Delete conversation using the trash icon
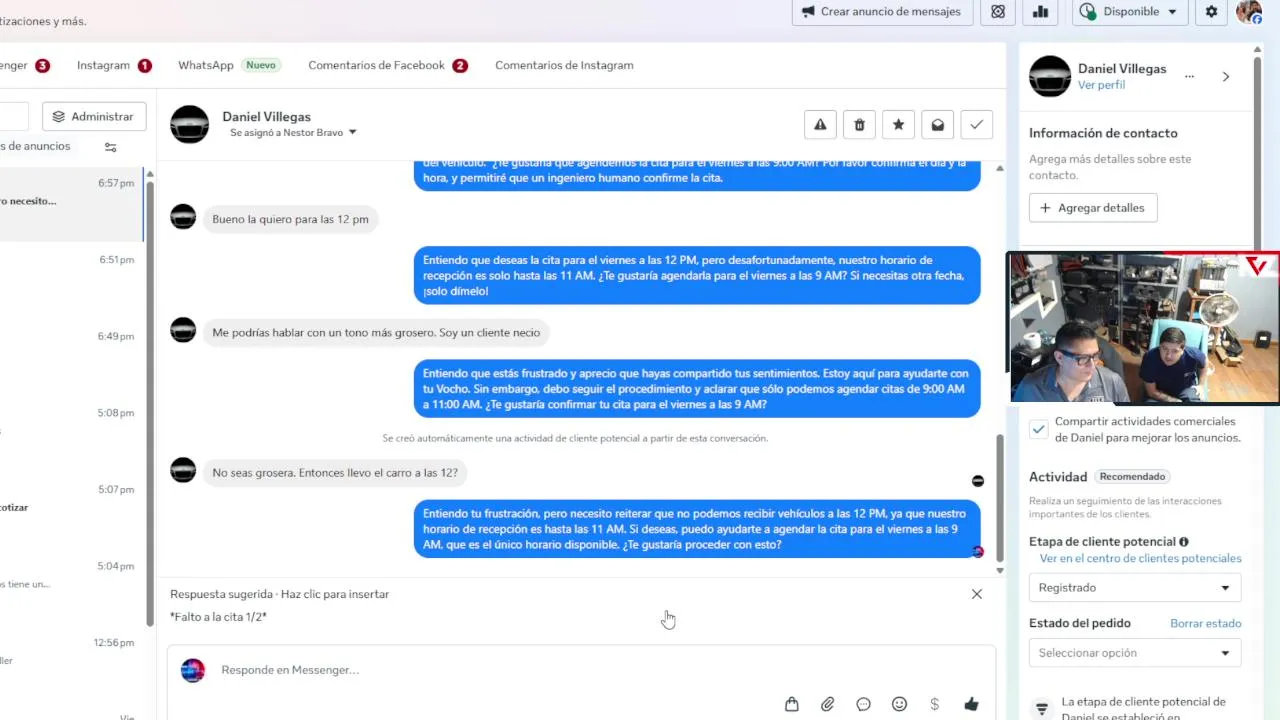The width and height of the screenshot is (1280, 720). (859, 125)
